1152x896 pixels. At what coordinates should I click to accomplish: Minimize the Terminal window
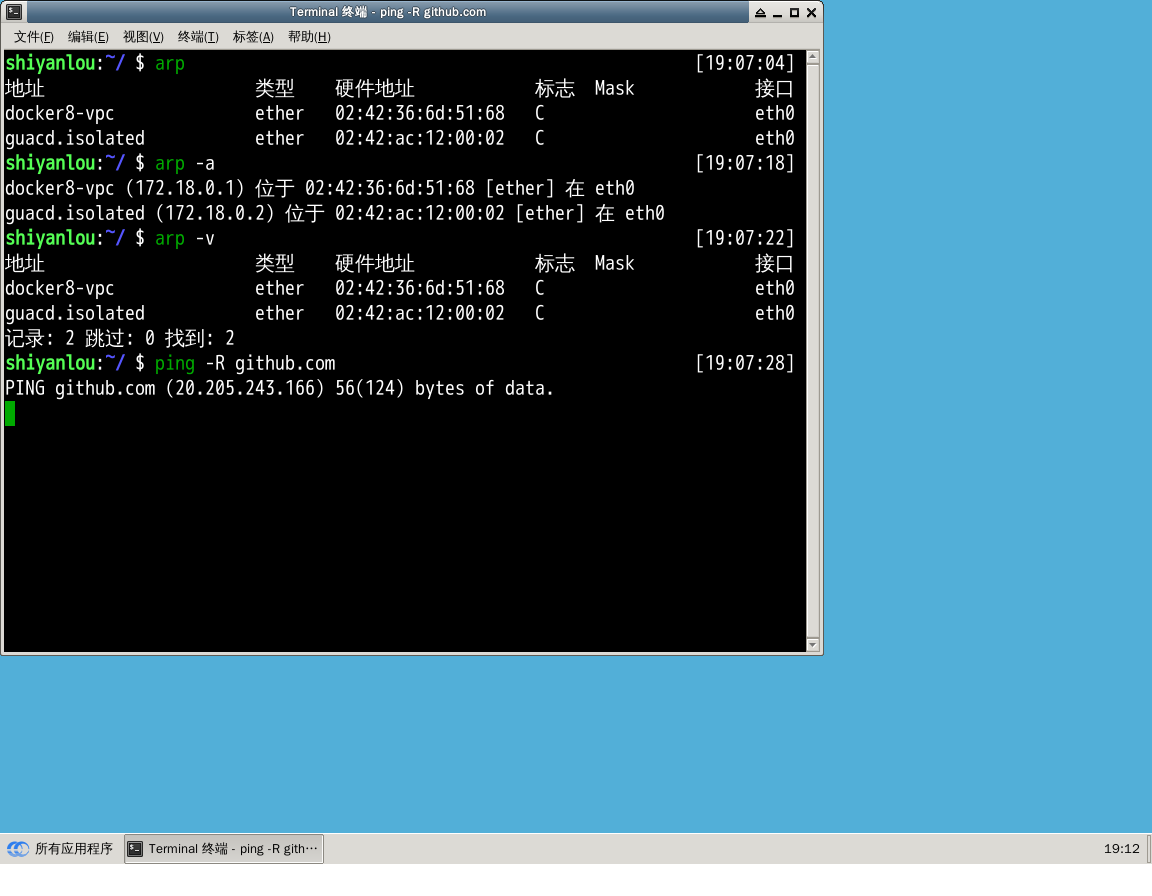777,13
